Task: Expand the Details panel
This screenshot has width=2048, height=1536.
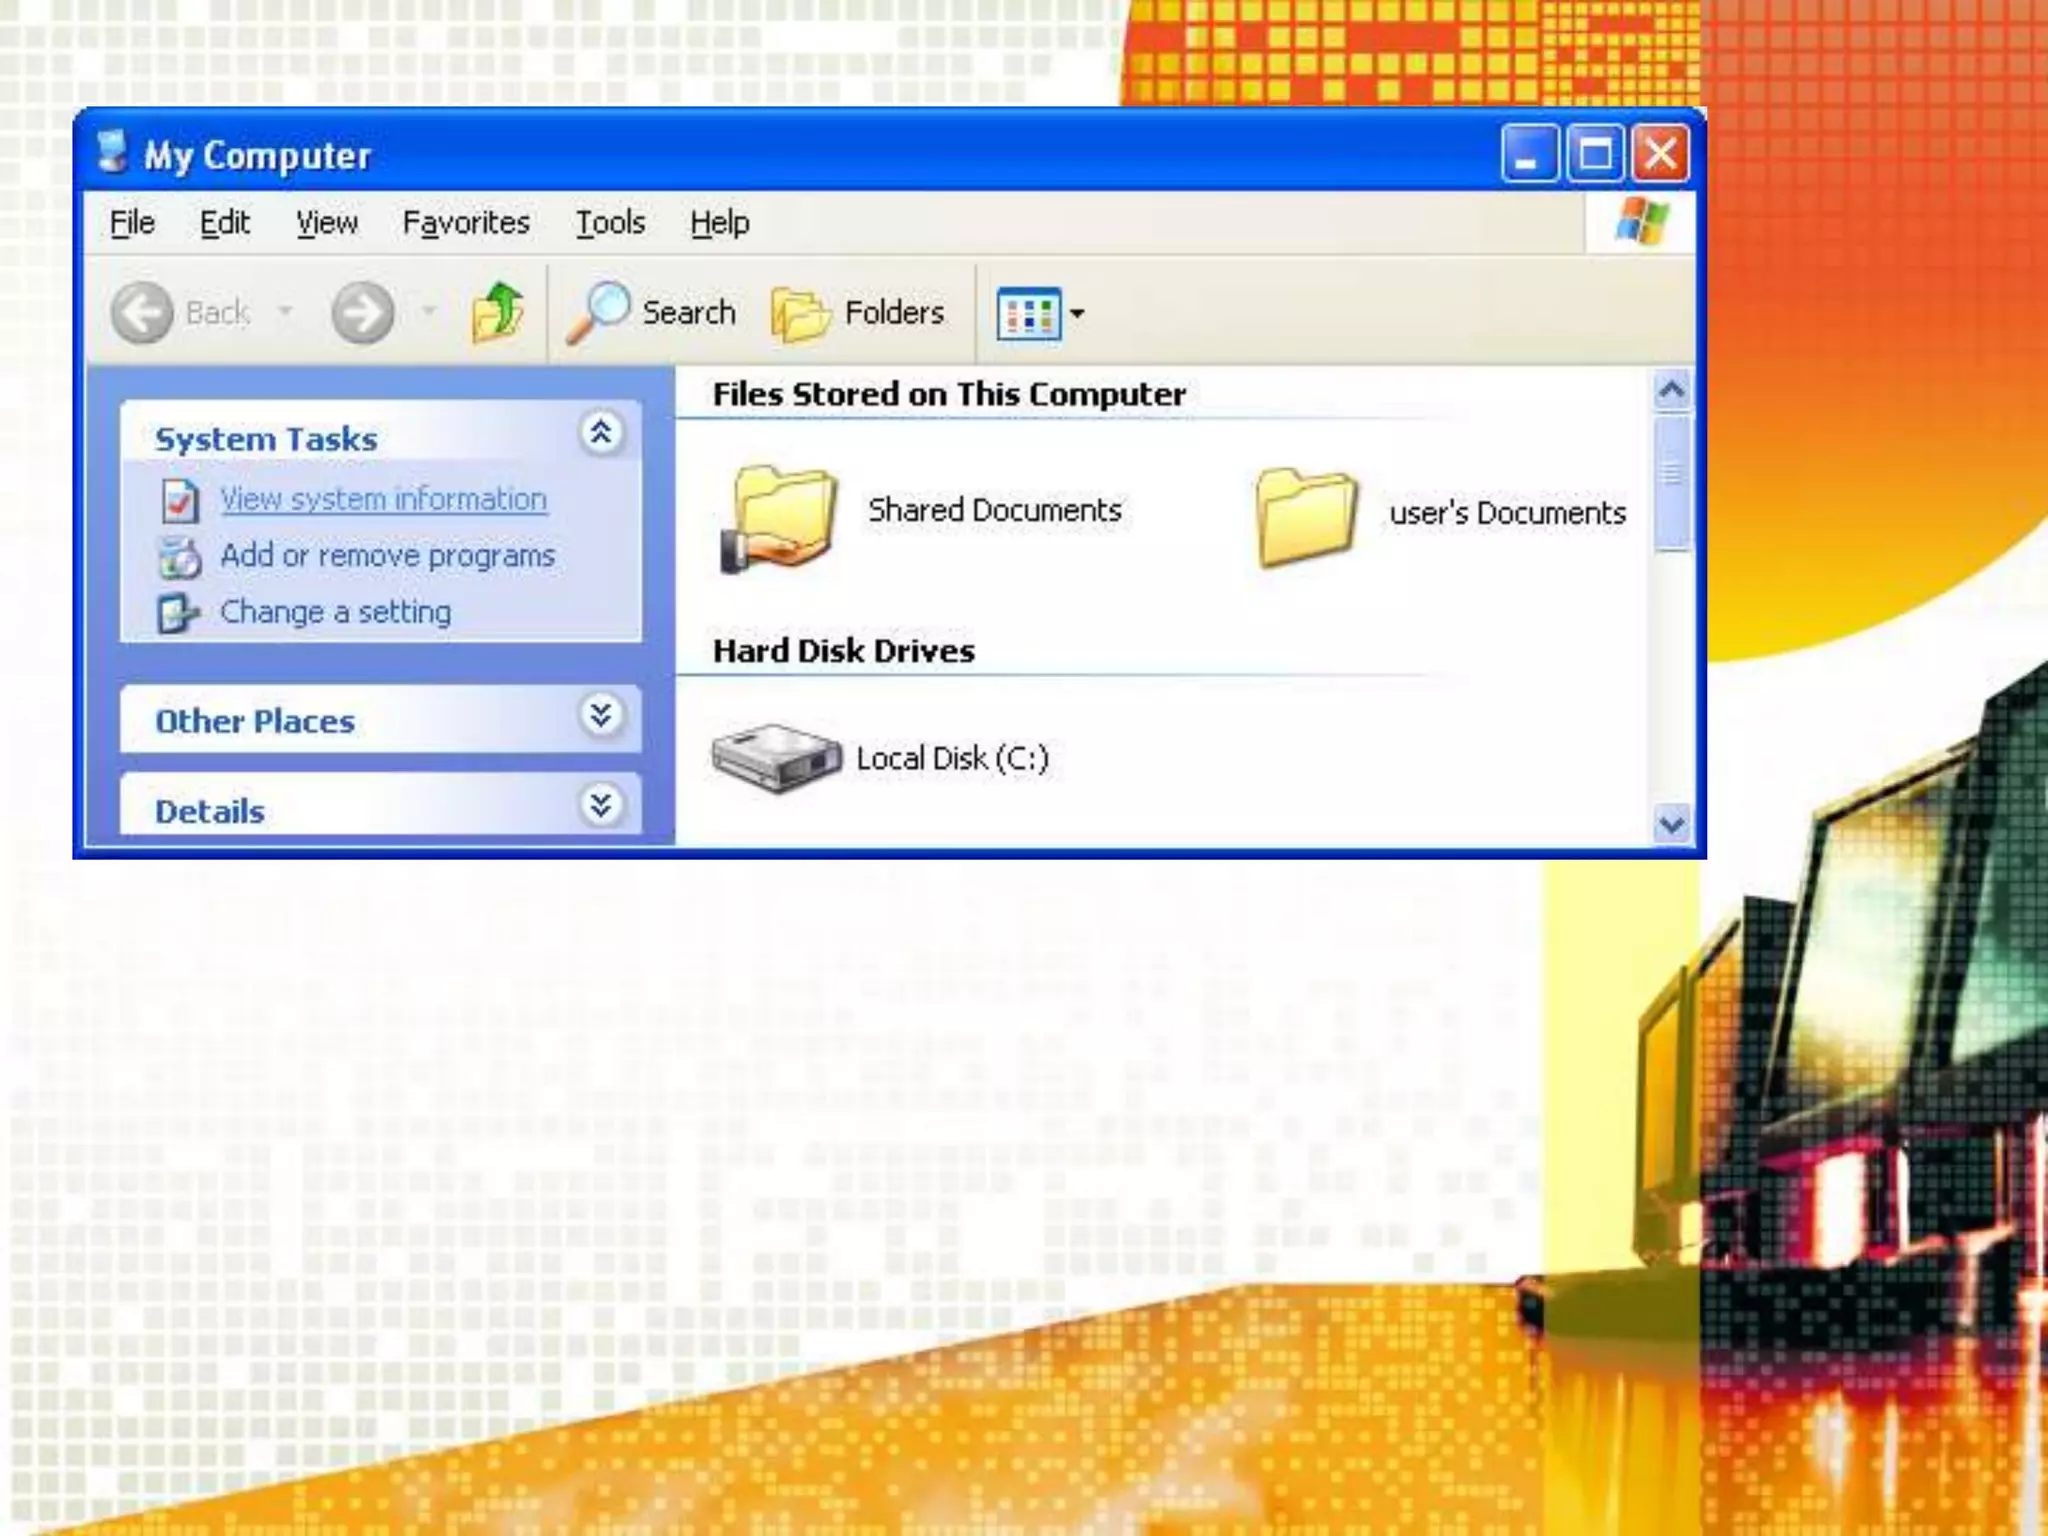Action: (600, 805)
